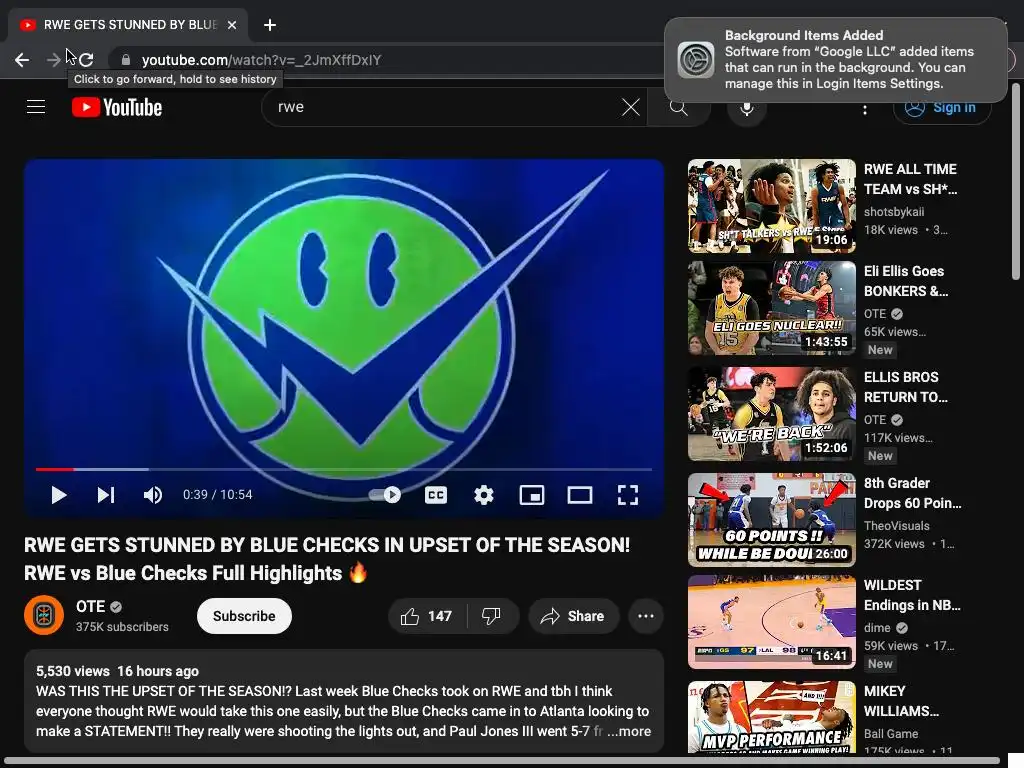Click the '5,530 views 16 hours ago' text
The height and width of the screenshot is (768, 1024).
tap(118, 671)
